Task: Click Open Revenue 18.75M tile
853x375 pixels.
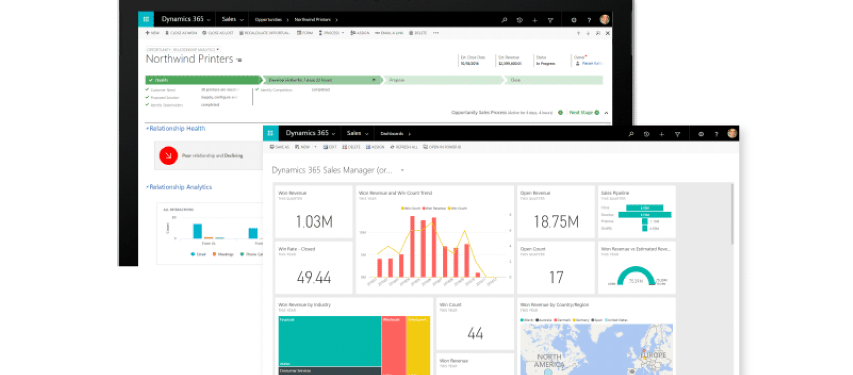Action: pyautogui.click(x=555, y=212)
